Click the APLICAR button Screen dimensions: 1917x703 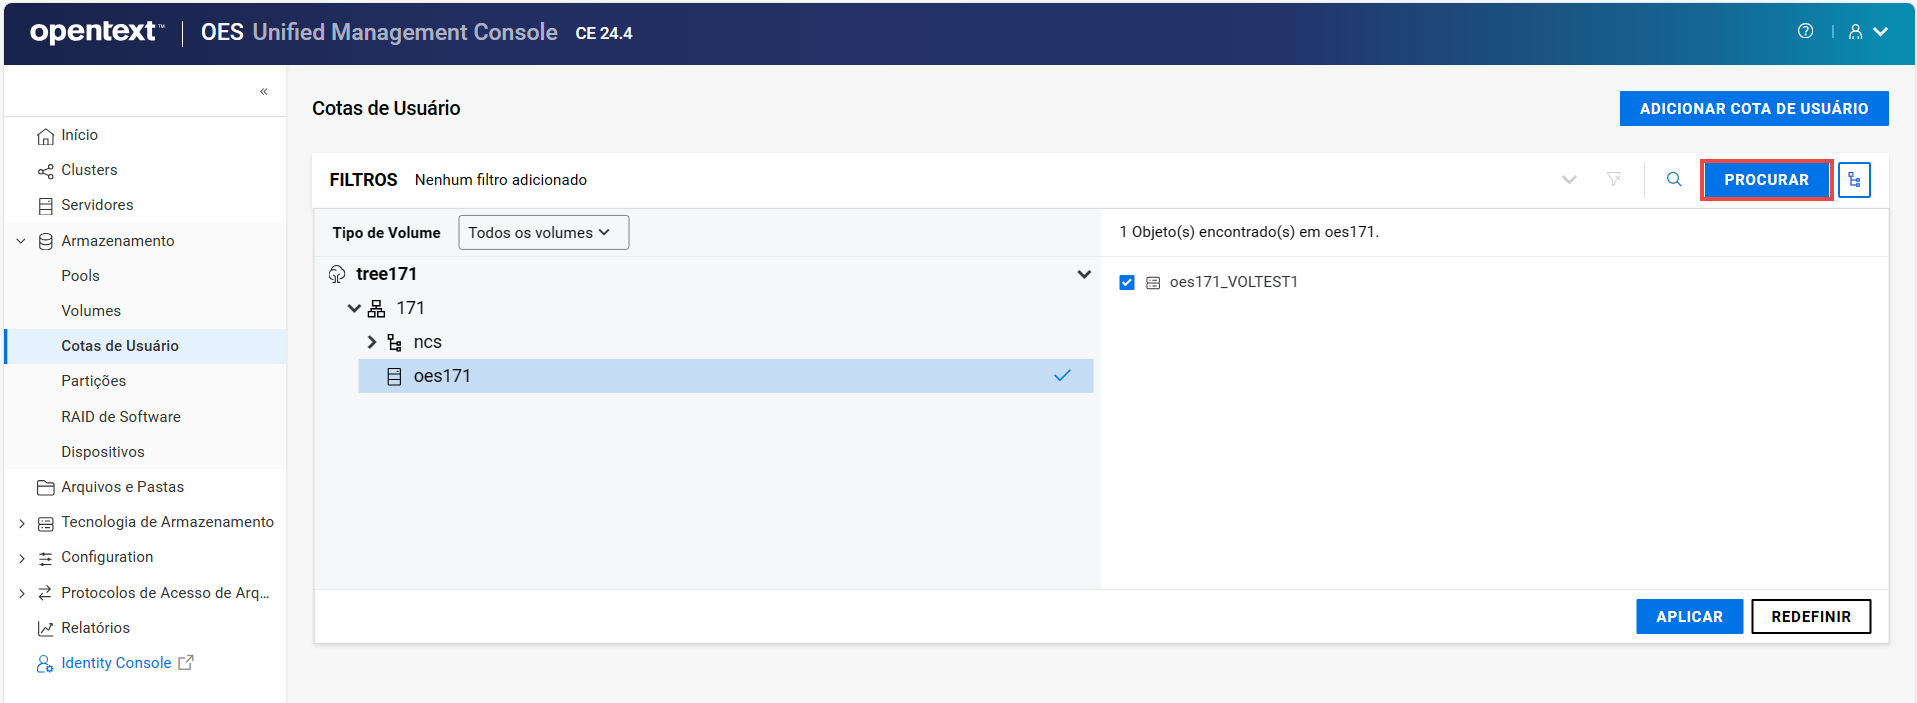point(1688,617)
